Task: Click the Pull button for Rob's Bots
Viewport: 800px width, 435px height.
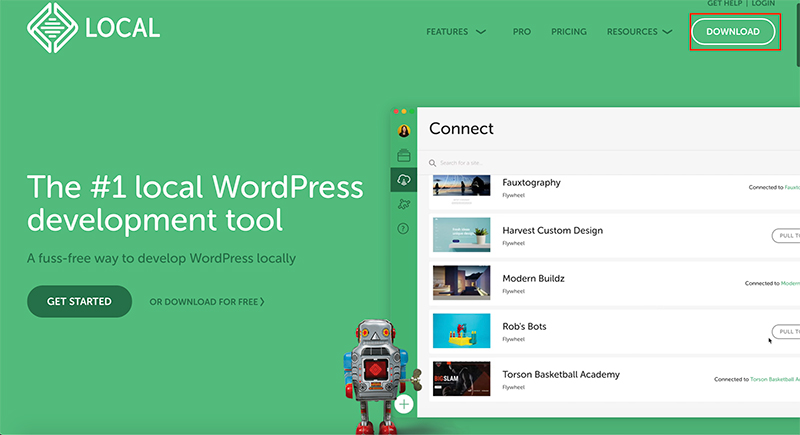Action: [x=786, y=331]
